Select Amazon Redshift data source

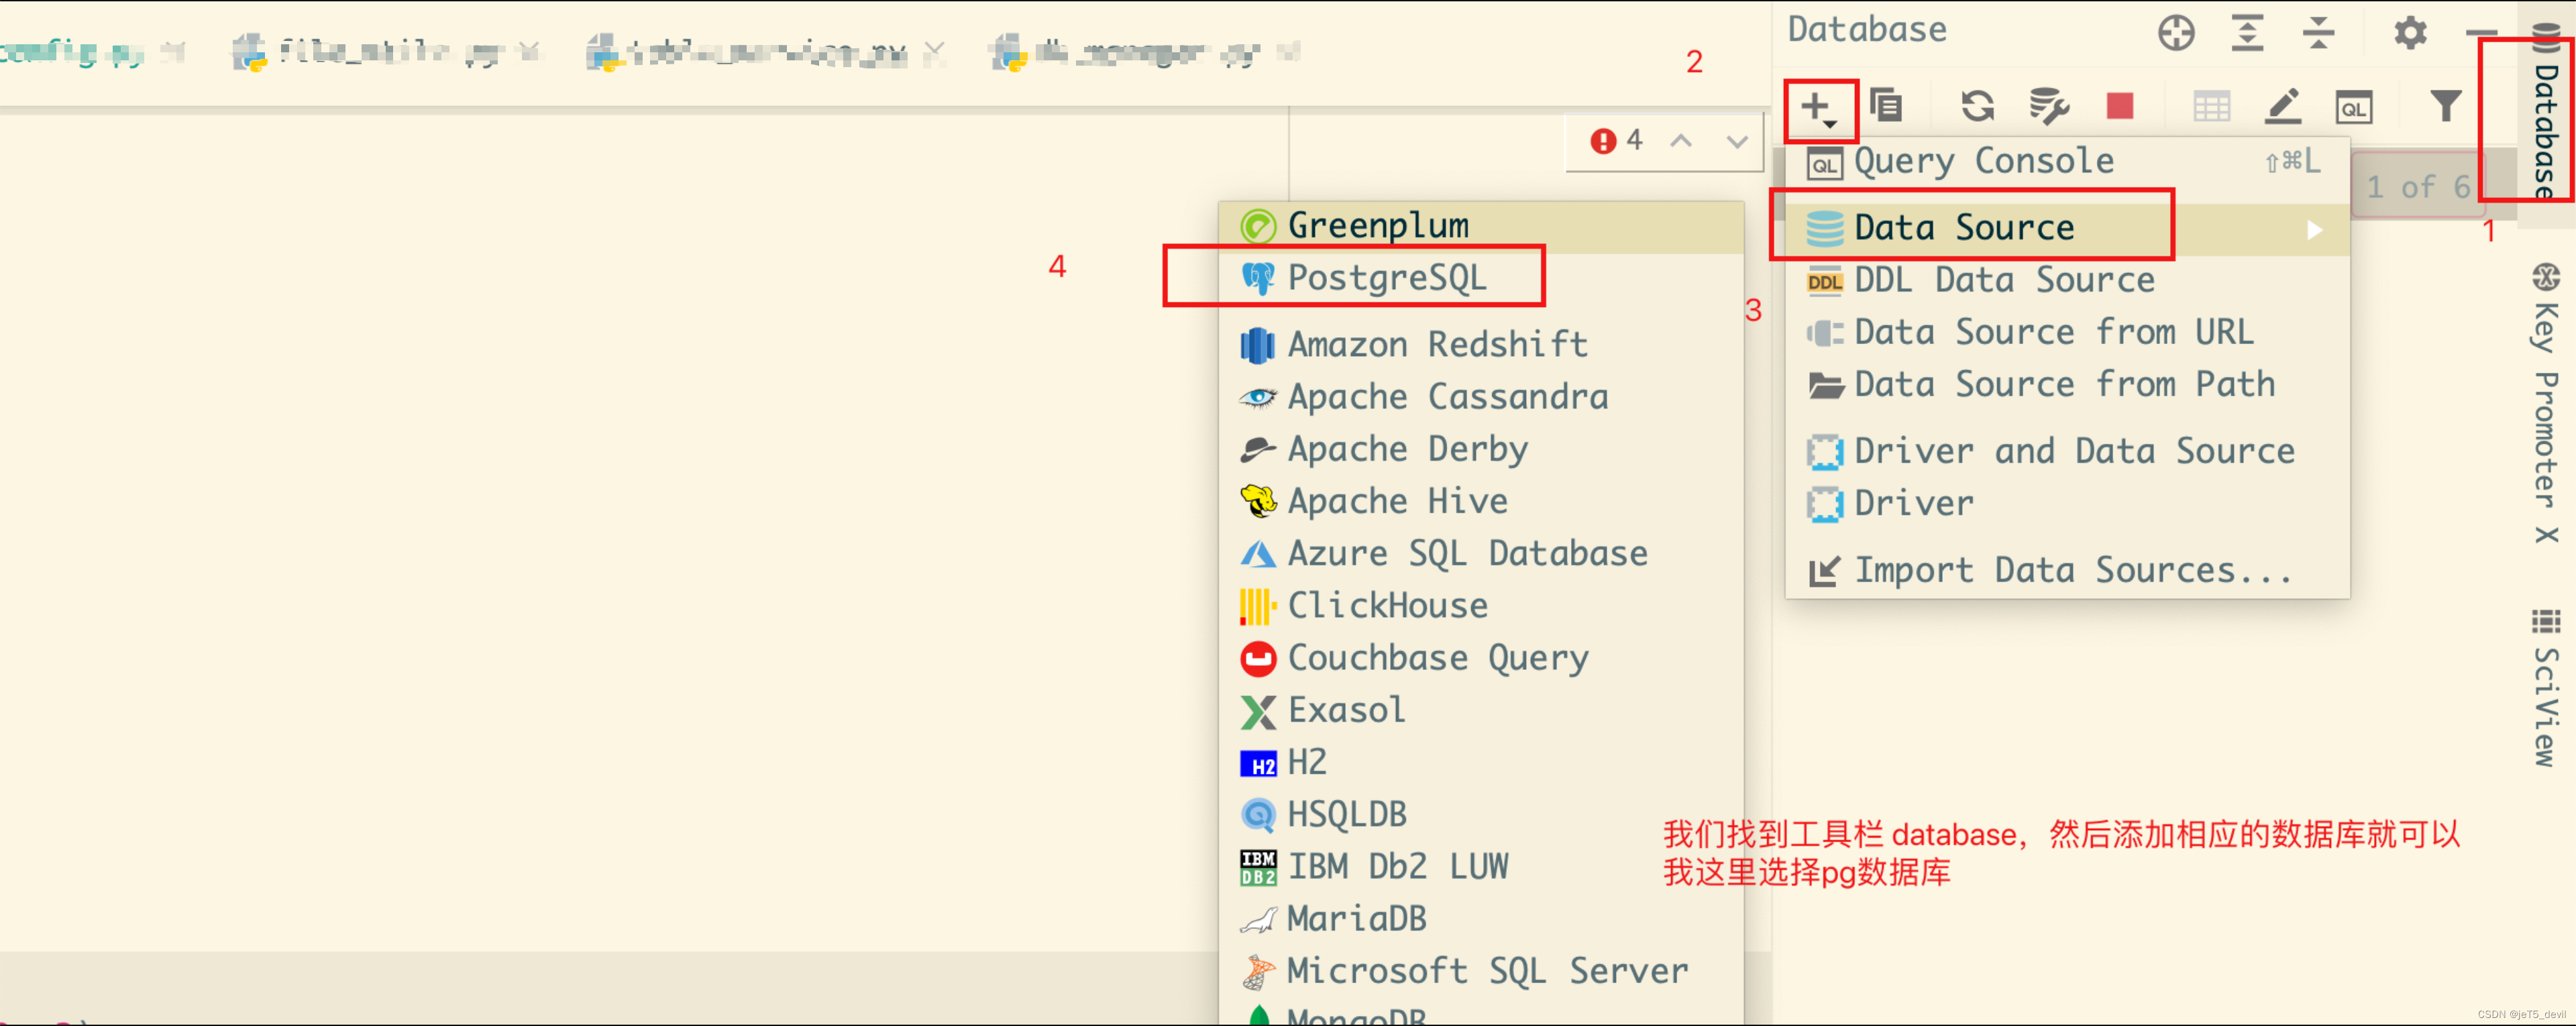[x=1481, y=345]
